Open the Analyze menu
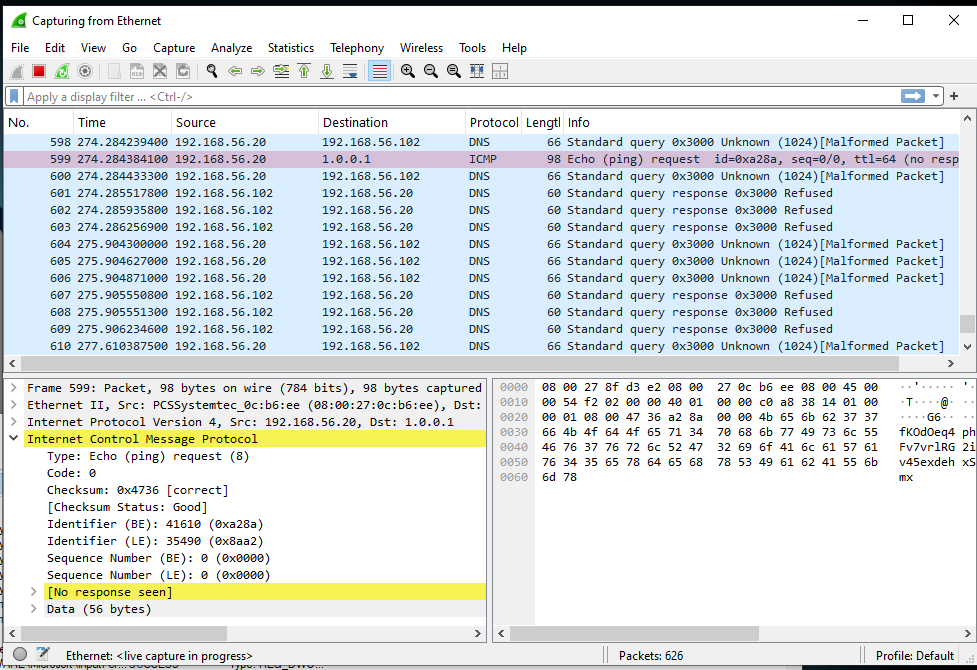Screen dimensions: 977x670 tap(231, 48)
